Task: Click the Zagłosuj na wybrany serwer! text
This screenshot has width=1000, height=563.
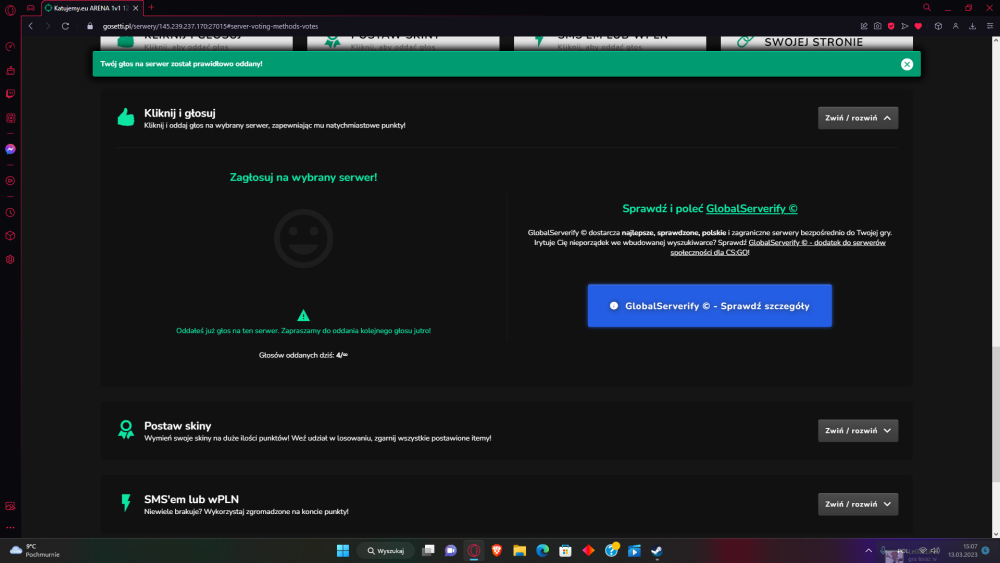Action: [x=303, y=177]
